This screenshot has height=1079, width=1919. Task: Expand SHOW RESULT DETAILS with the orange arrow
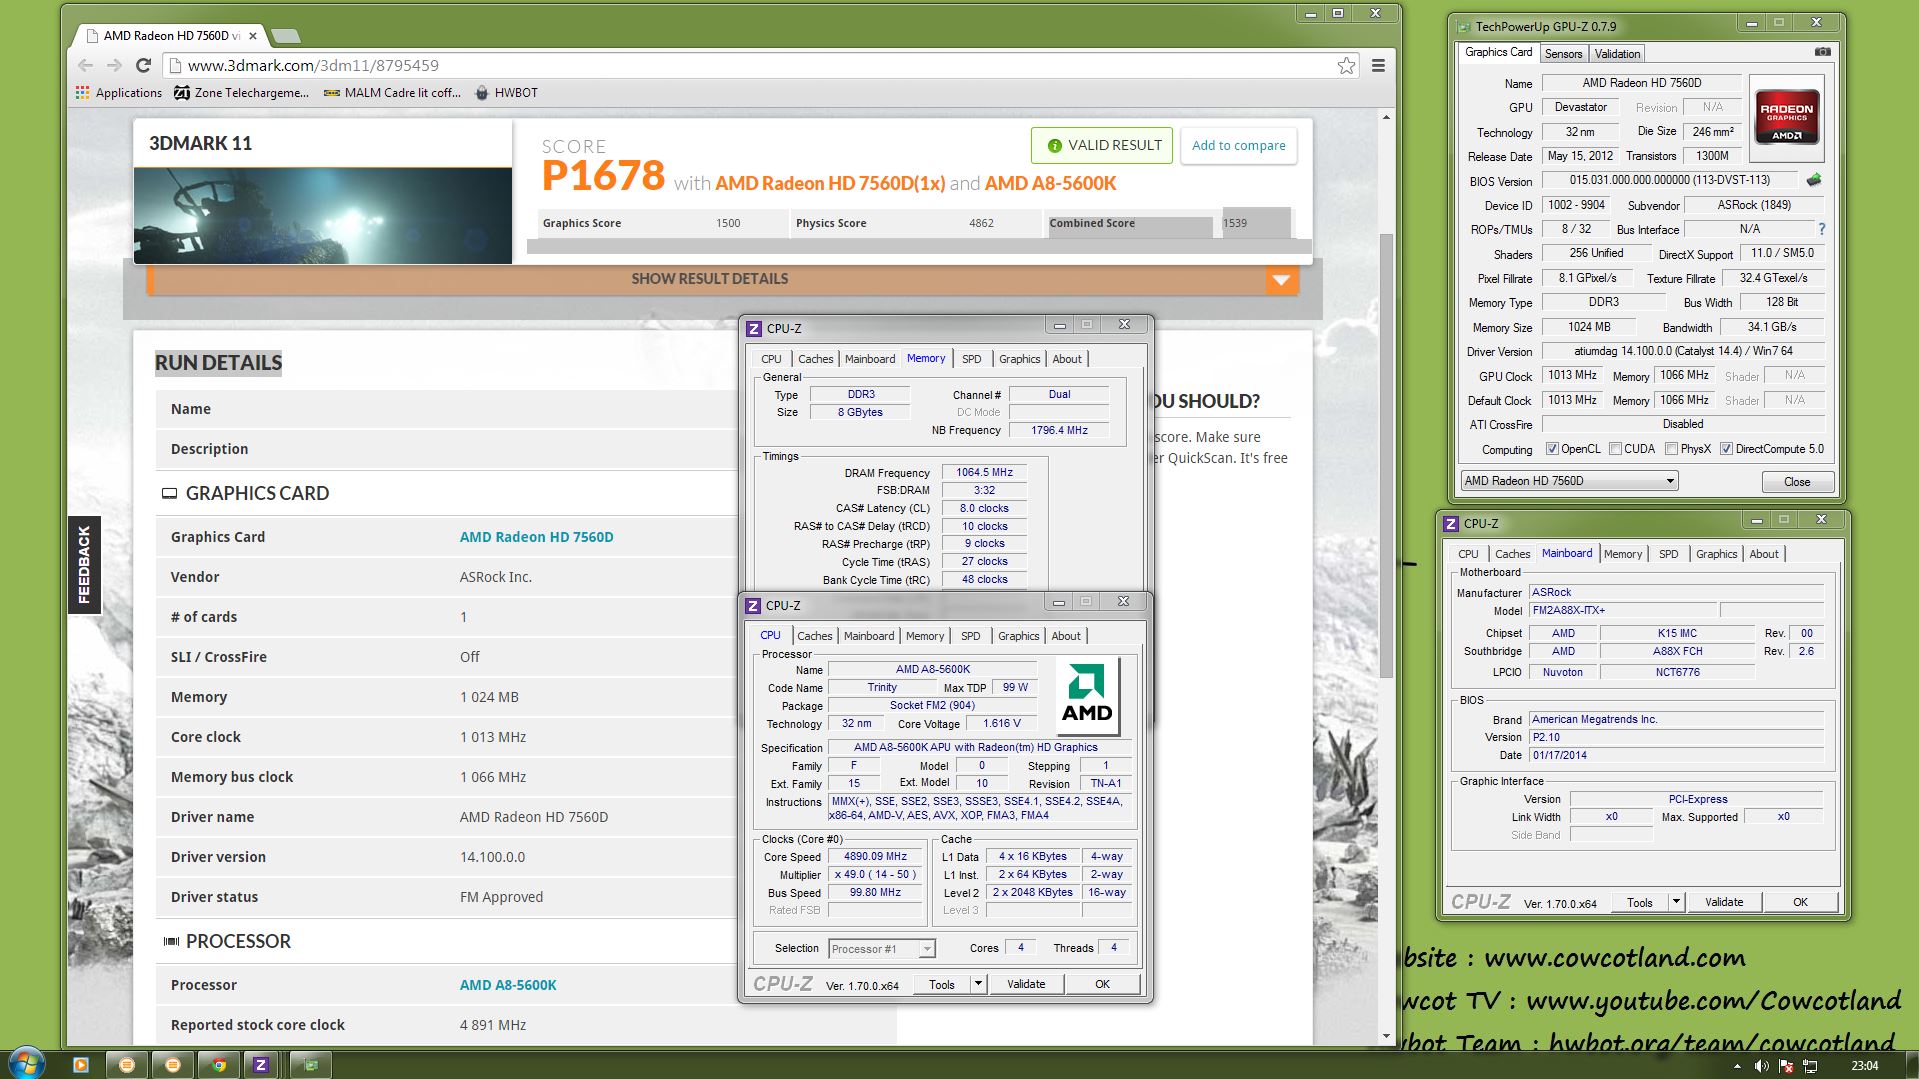(x=1281, y=280)
